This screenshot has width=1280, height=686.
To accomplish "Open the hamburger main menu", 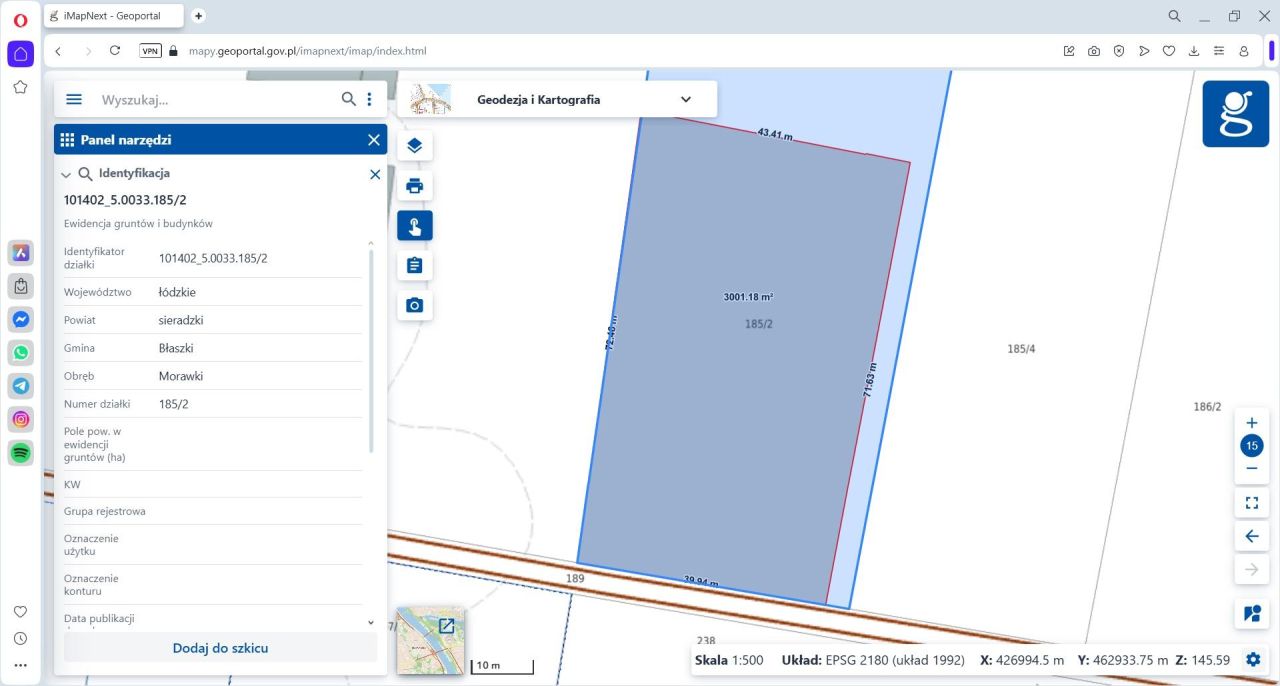I will coord(74,99).
